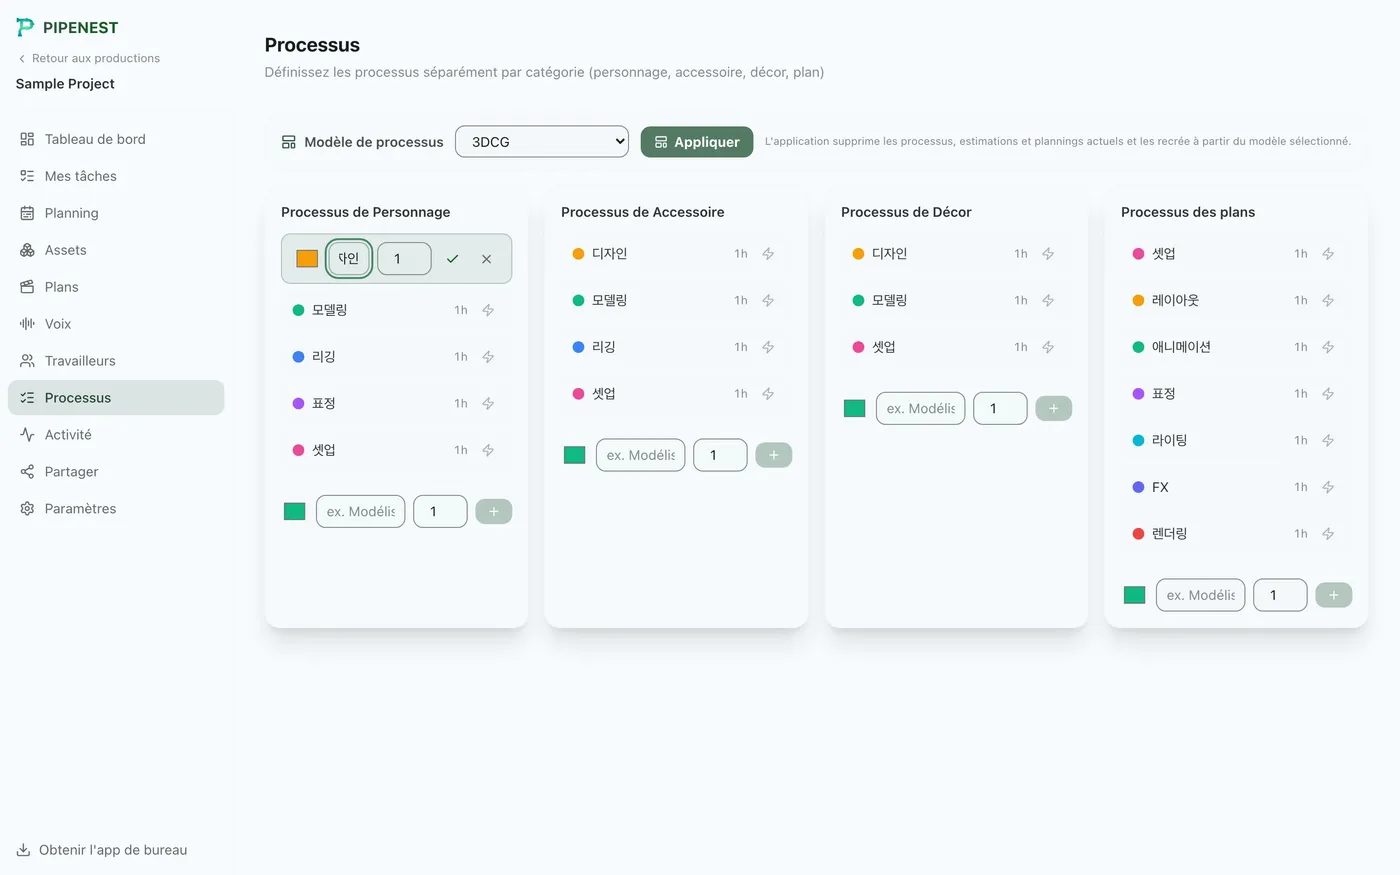The height and width of the screenshot is (875, 1400).
Task: Click lightning icon for 애니메이션
Action: [x=1328, y=347]
